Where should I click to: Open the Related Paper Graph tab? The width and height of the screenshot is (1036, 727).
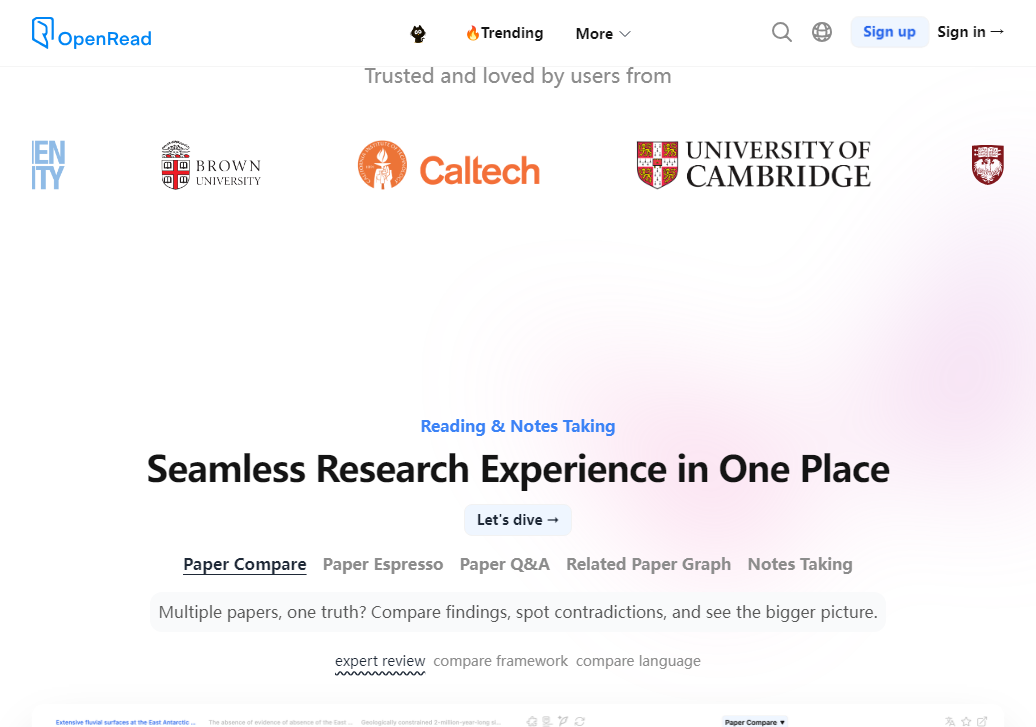point(648,564)
